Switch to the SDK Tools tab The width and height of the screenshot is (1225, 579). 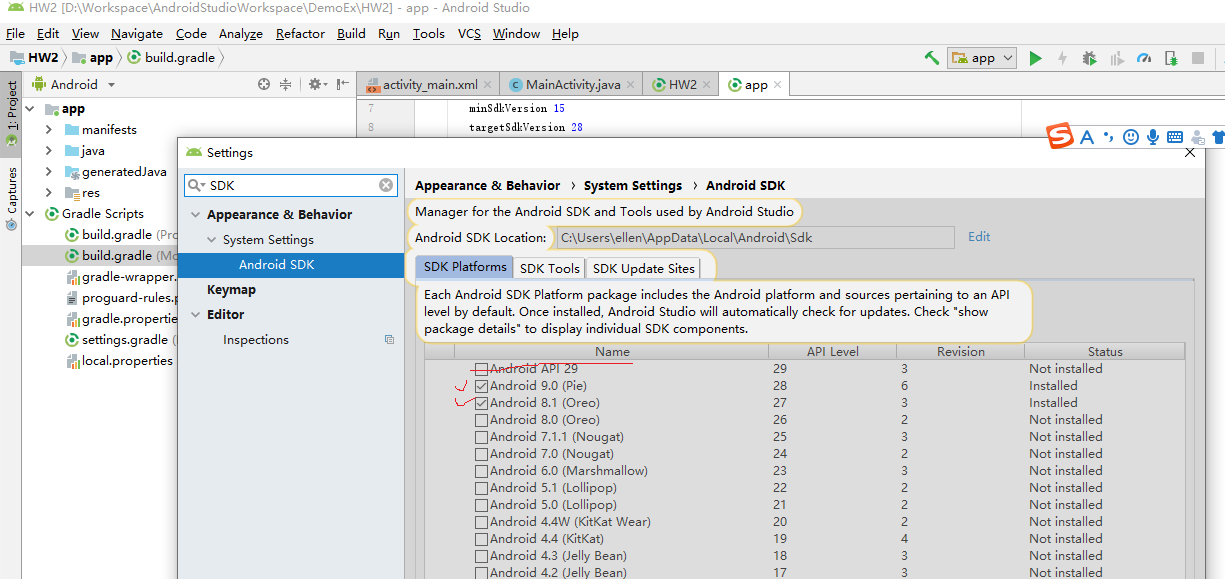tap(550, 268)
